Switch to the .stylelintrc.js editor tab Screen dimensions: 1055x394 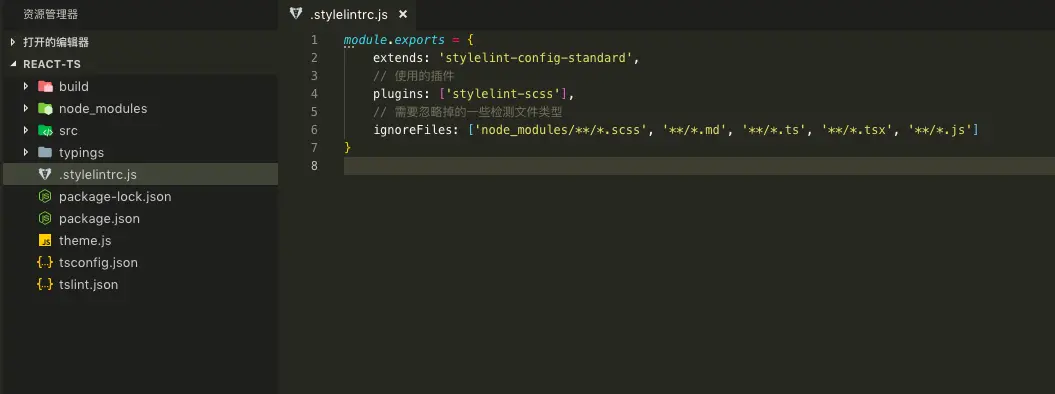point(349,14)
